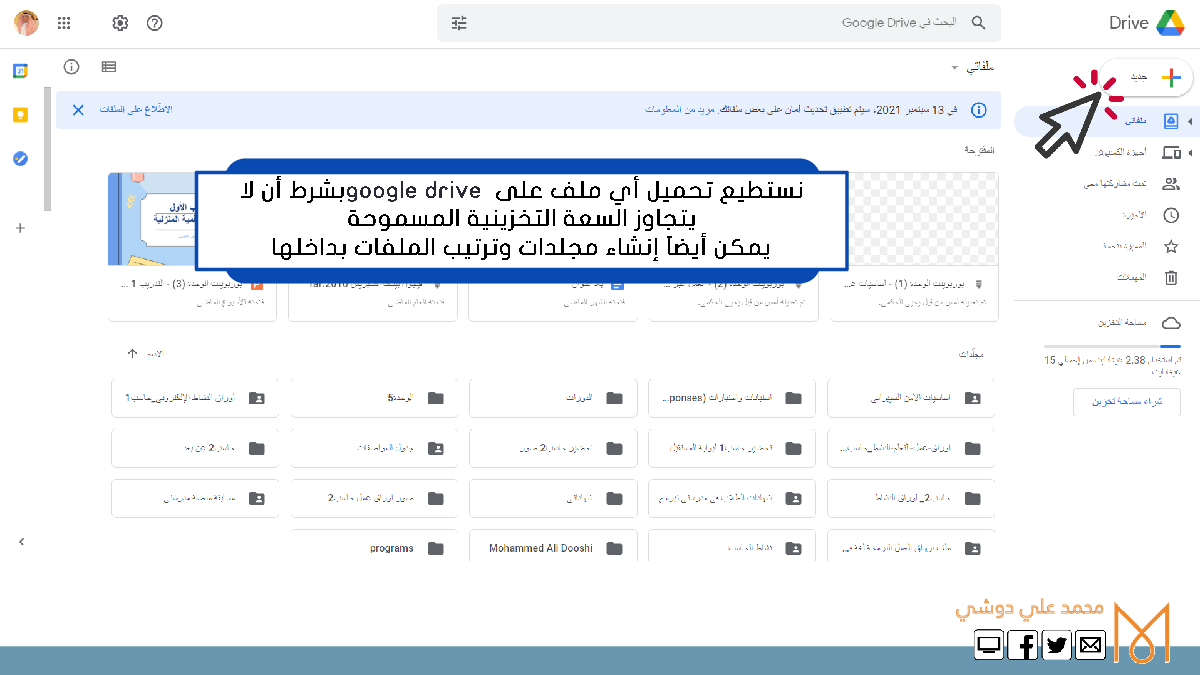1200x675 pixels.
Task: Open Recent files in the sidebar
Action: [x=1171, y=215]
